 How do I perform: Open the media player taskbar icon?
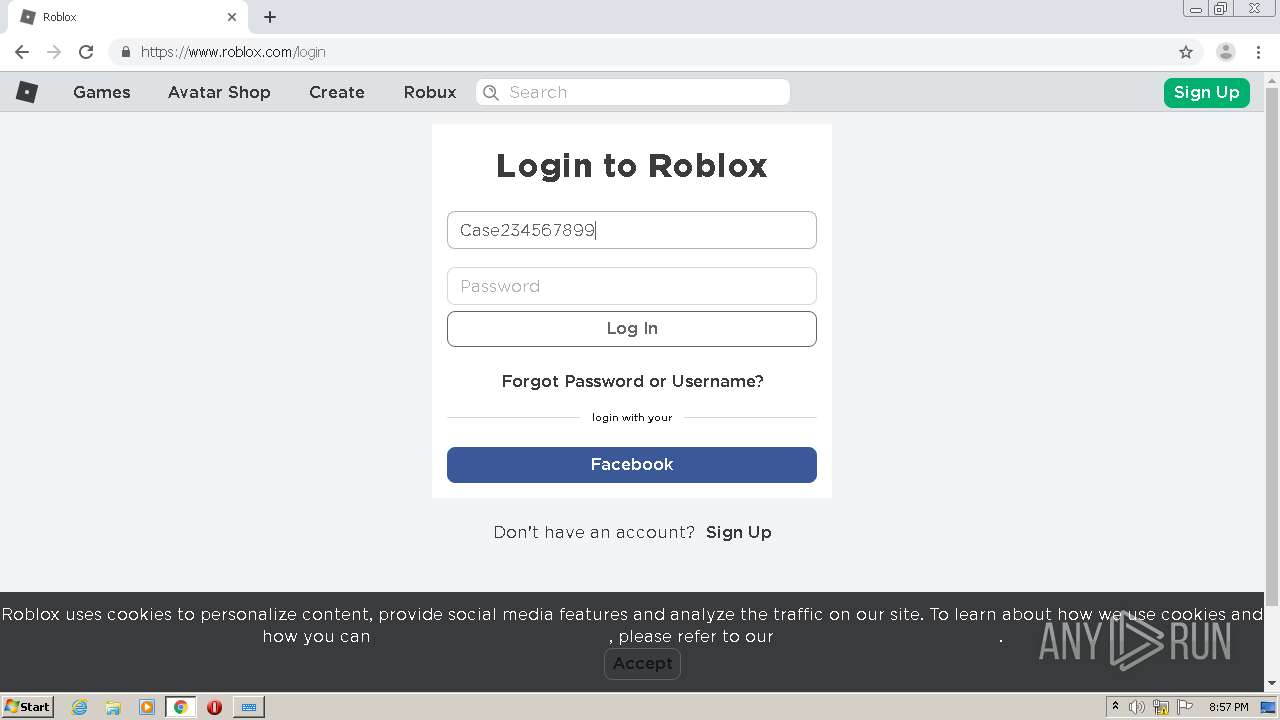[x=147, y=707]
